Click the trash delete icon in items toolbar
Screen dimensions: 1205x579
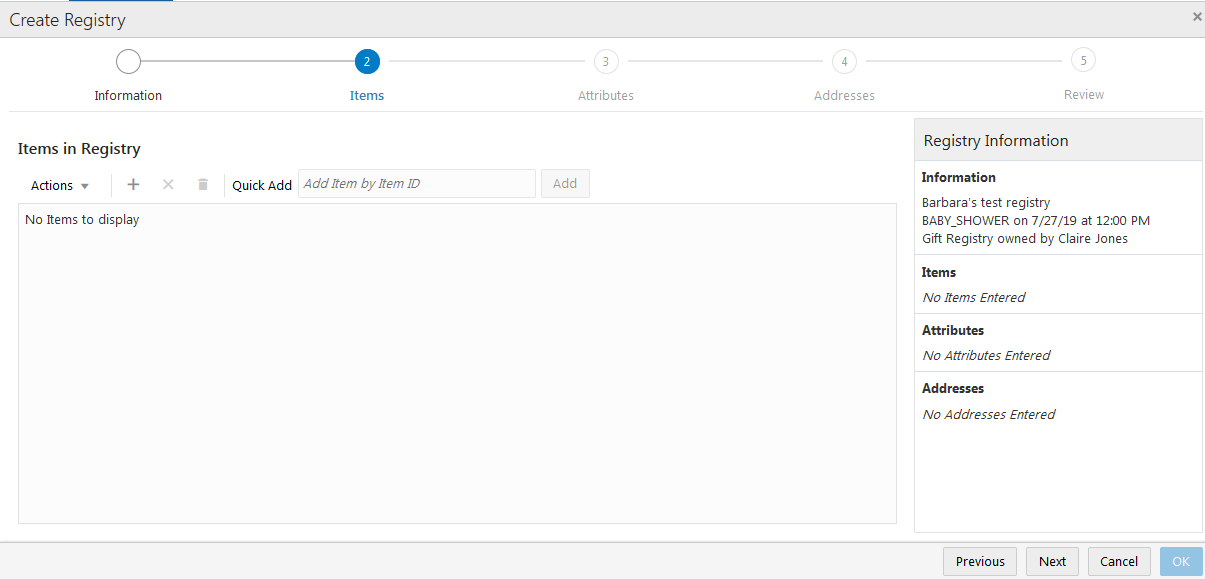(x=203, y=185)
